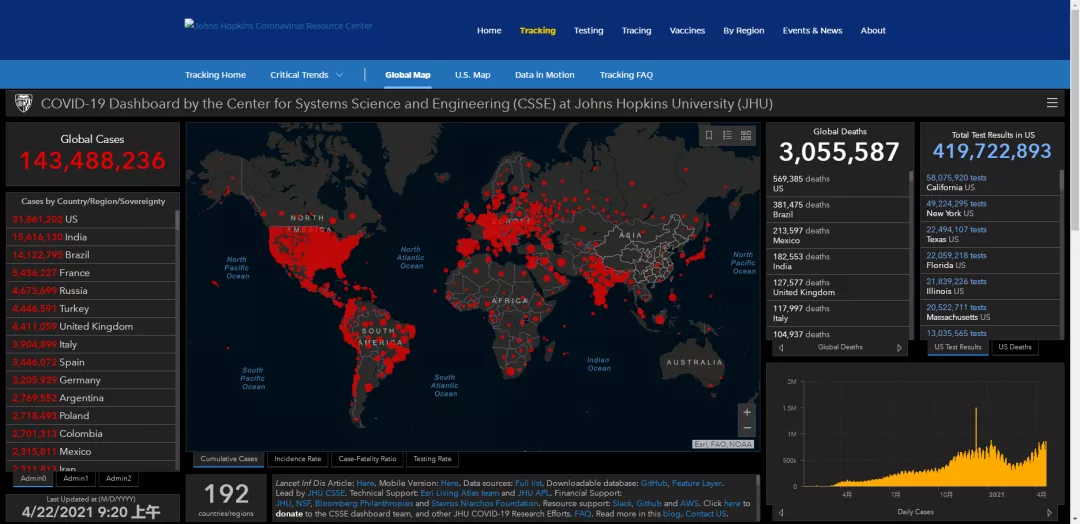
Task: Go to previous Global Deaths panel arrow
Action: click(781, 348)
